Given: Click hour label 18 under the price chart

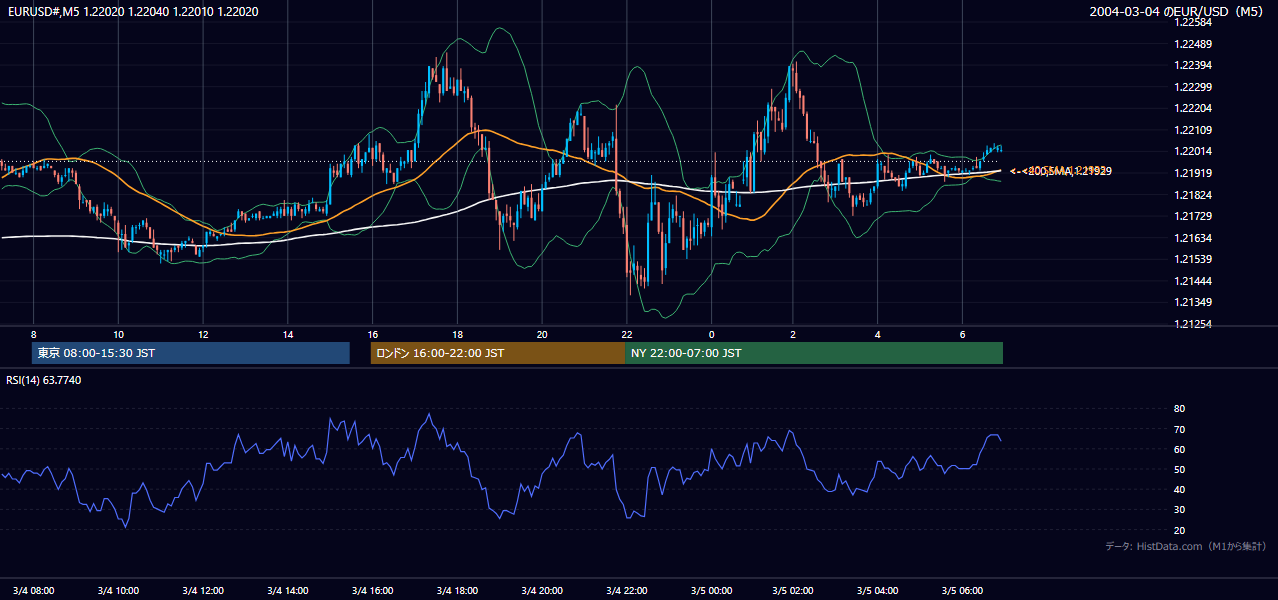Looking at the screenshot, I should click(x=457, y=334).
